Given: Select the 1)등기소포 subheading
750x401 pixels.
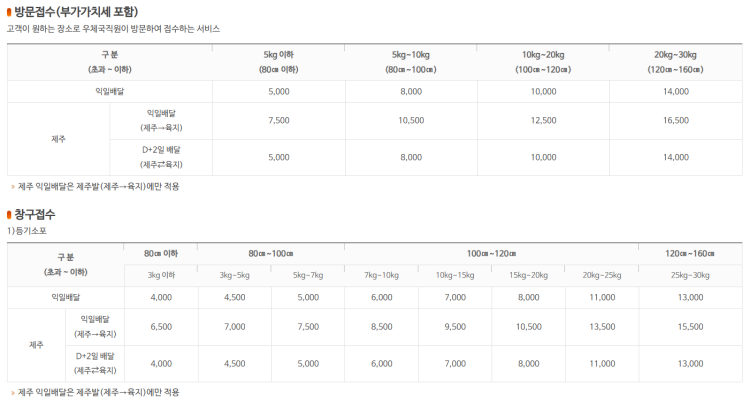Looking at the screenshot, I should coord(27,231).
